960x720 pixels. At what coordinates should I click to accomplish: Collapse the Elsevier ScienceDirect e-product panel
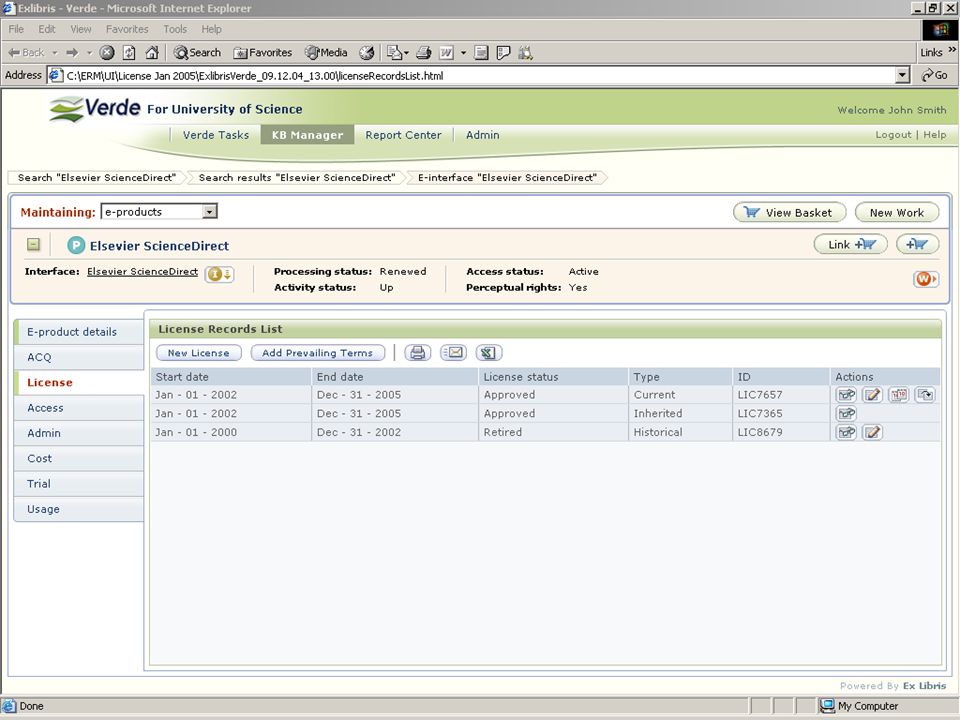34,244
